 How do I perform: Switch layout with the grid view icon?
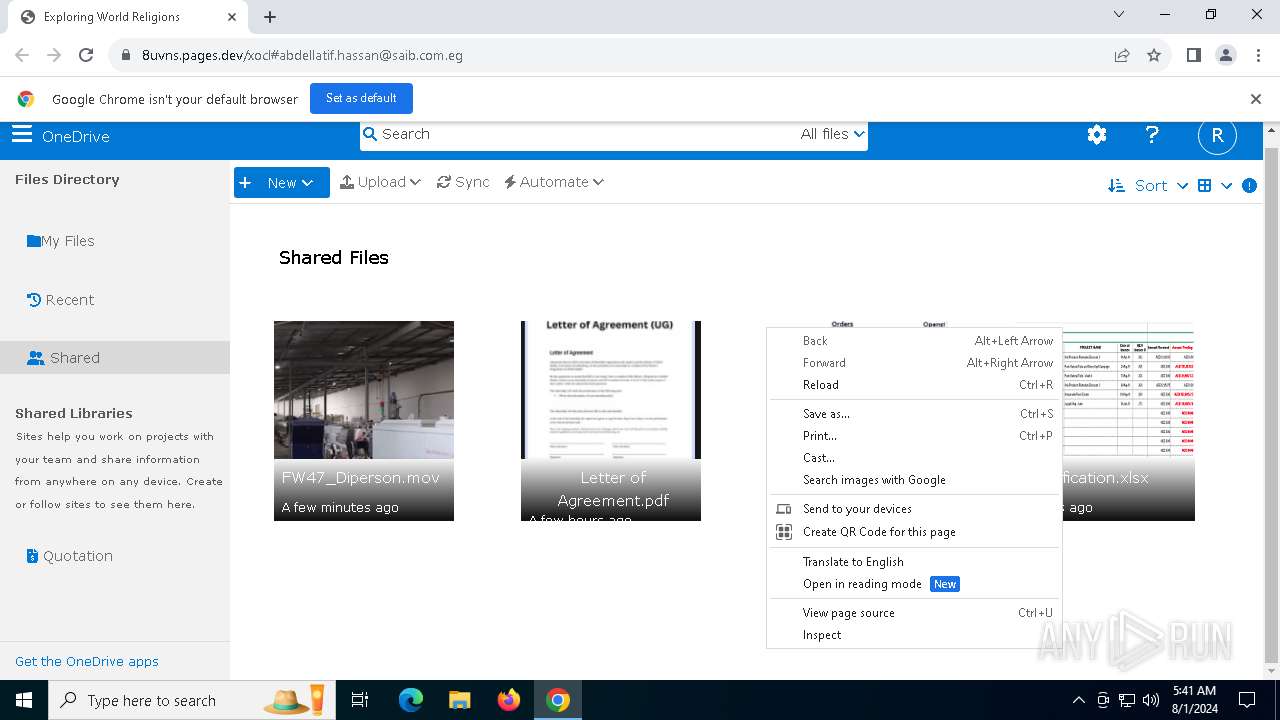[1204, 186]
